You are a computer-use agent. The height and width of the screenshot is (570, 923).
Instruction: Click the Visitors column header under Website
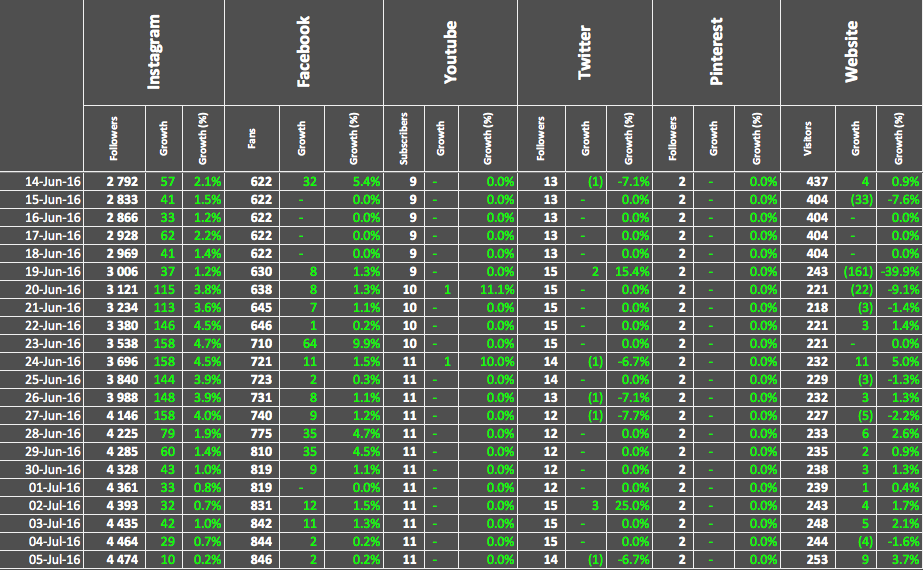[x=808, y=139]
